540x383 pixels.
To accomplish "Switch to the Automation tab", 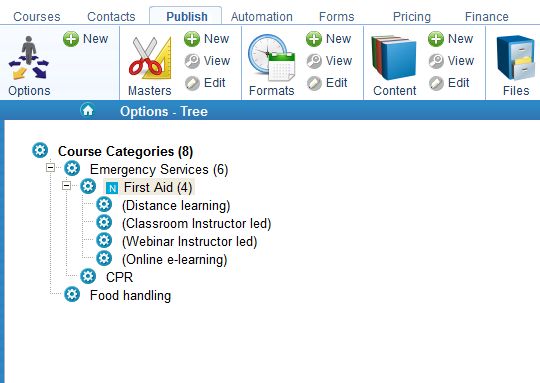I will tap(262, 17).
